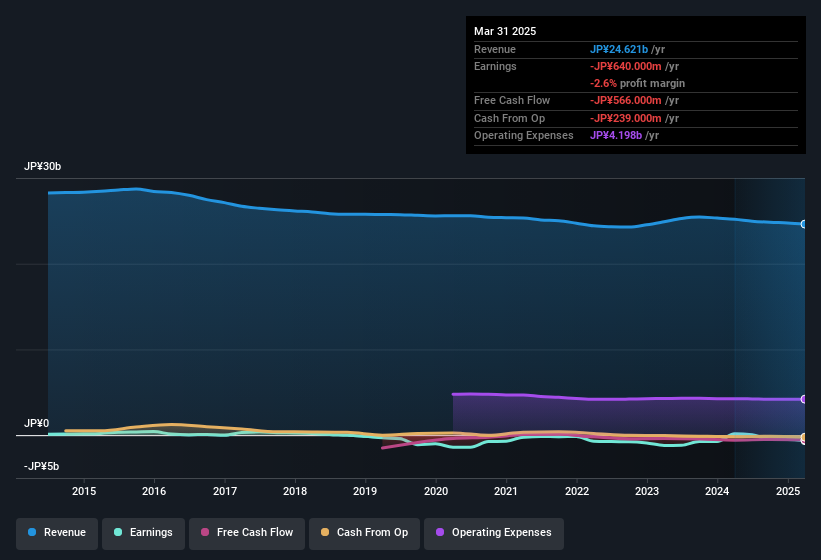Click the JP¥4.198b operating expenses value

pos(616,135)
